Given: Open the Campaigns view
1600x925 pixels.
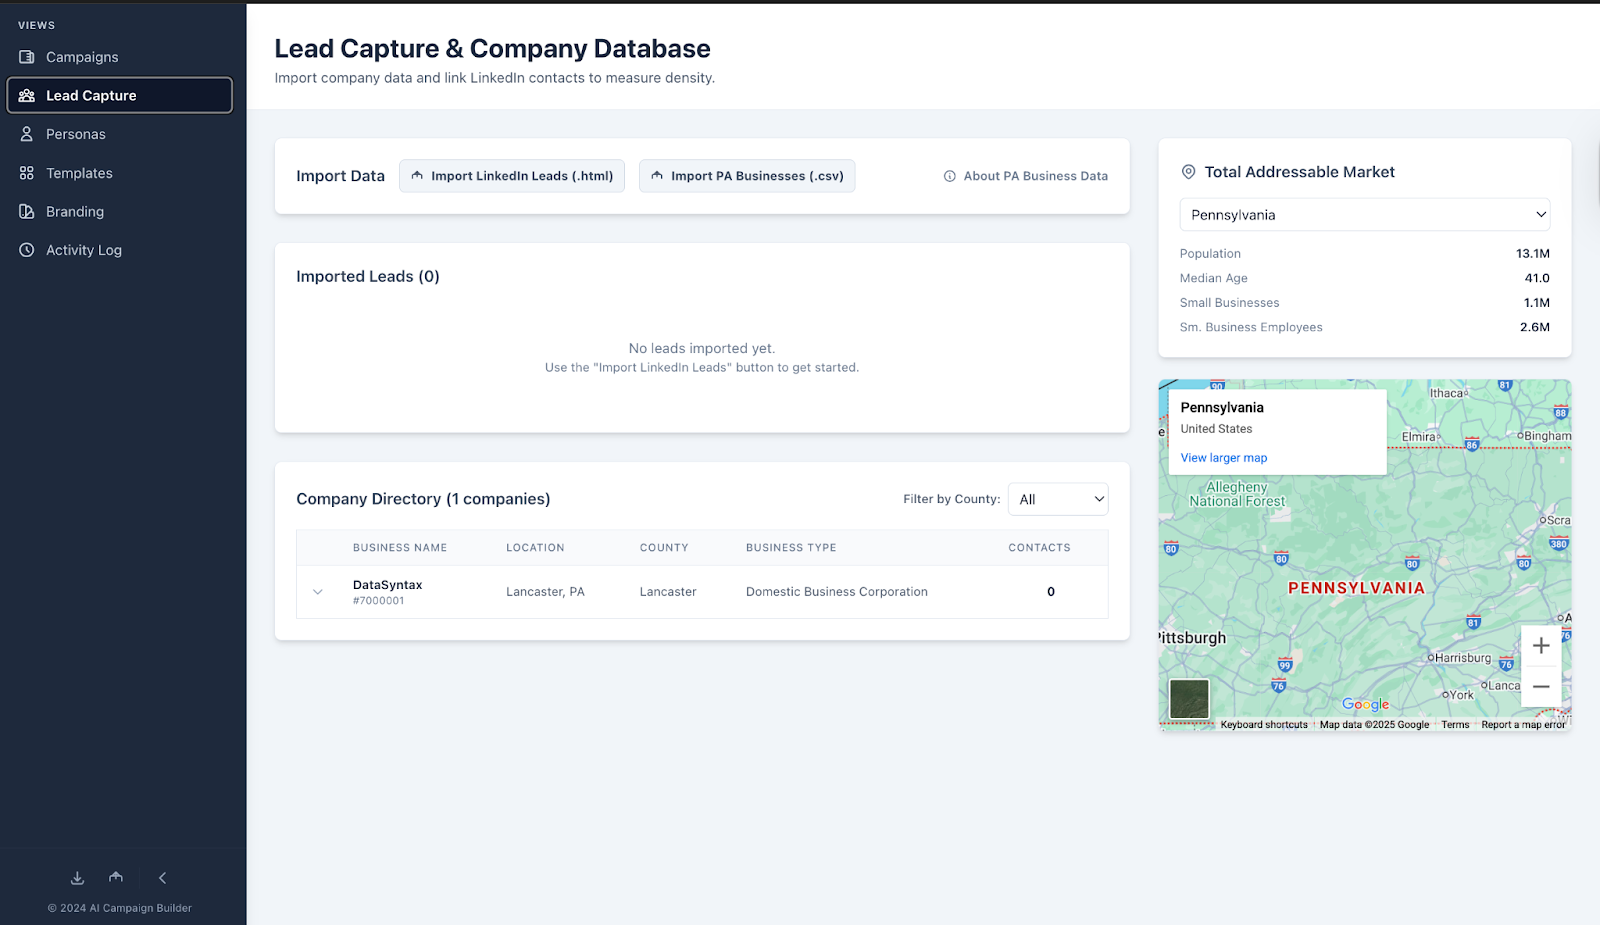Looking at the screenshot, I should click(x=82, y=57).
